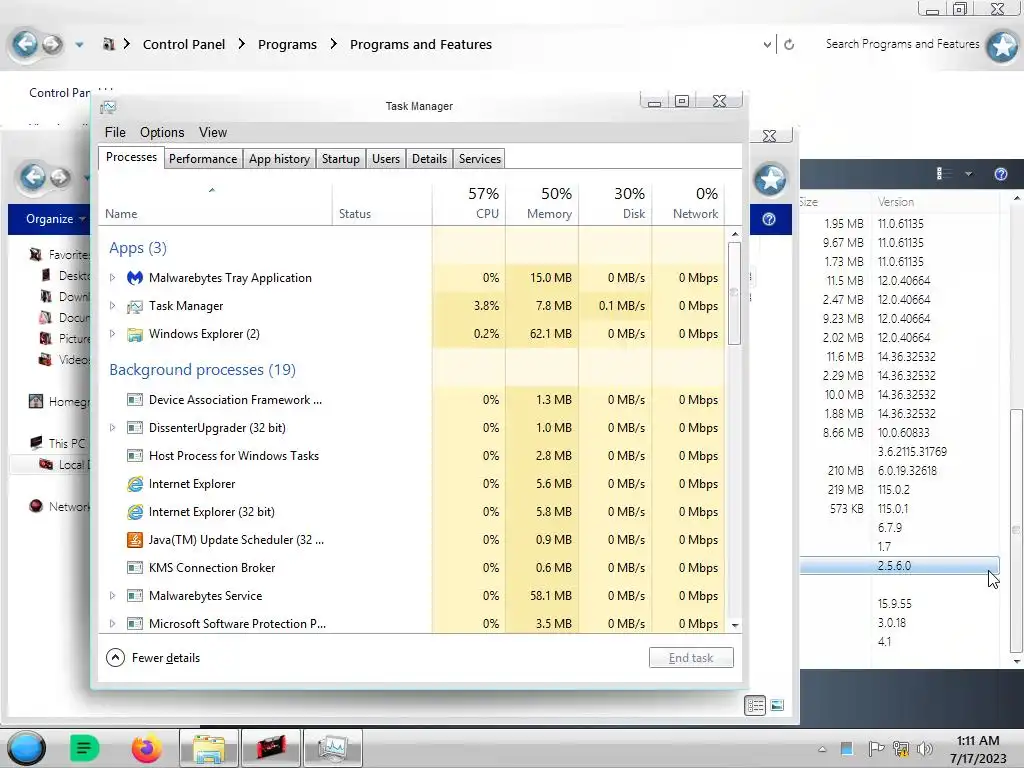Click the Task Manager title bar icon

click(x=108, y=106)
